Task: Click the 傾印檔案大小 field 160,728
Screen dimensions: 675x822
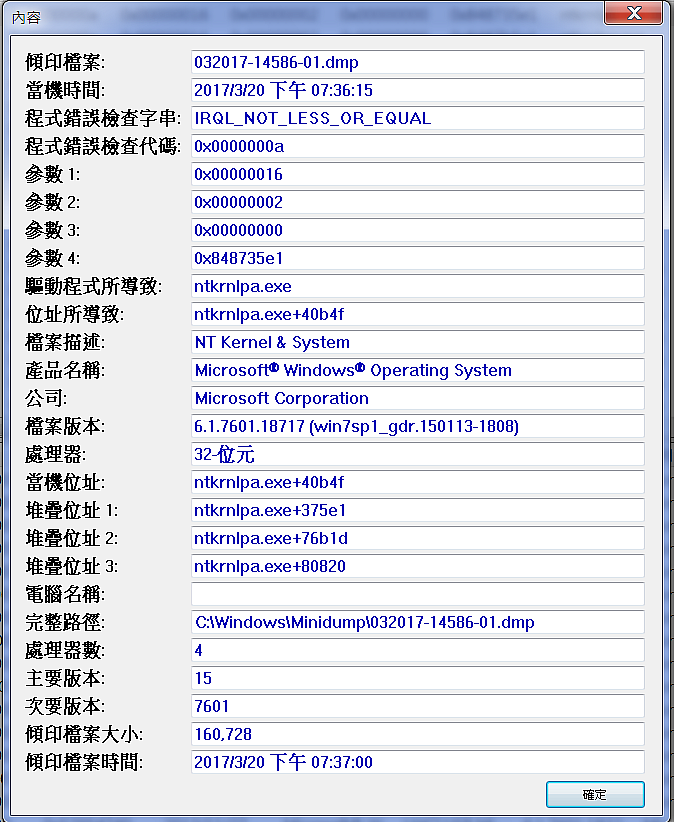Action: click(x=418, y=734)
